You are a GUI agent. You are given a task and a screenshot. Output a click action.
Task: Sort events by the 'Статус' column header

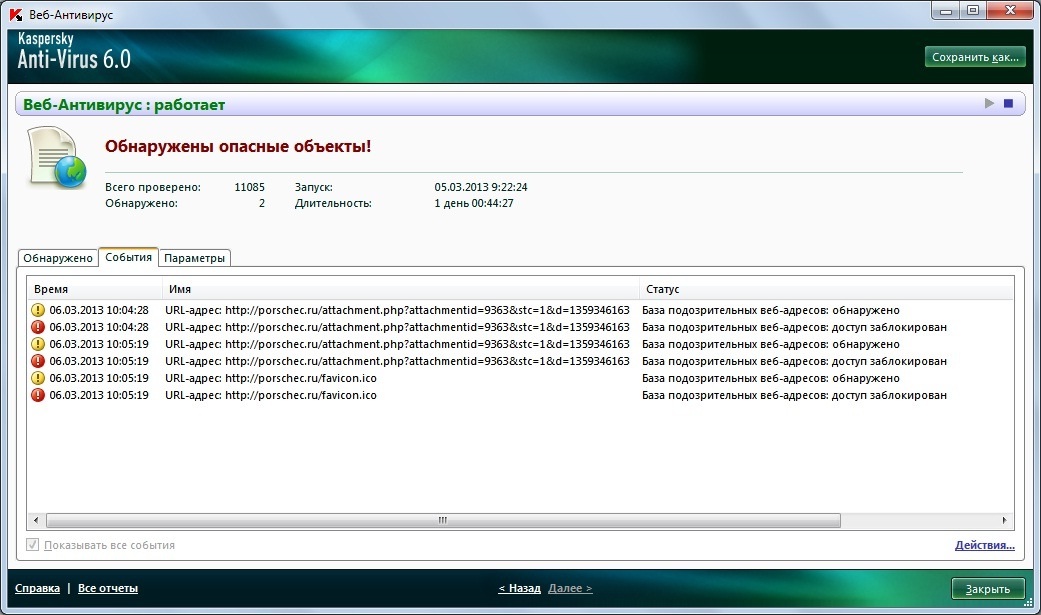click(x=827, y=289)
